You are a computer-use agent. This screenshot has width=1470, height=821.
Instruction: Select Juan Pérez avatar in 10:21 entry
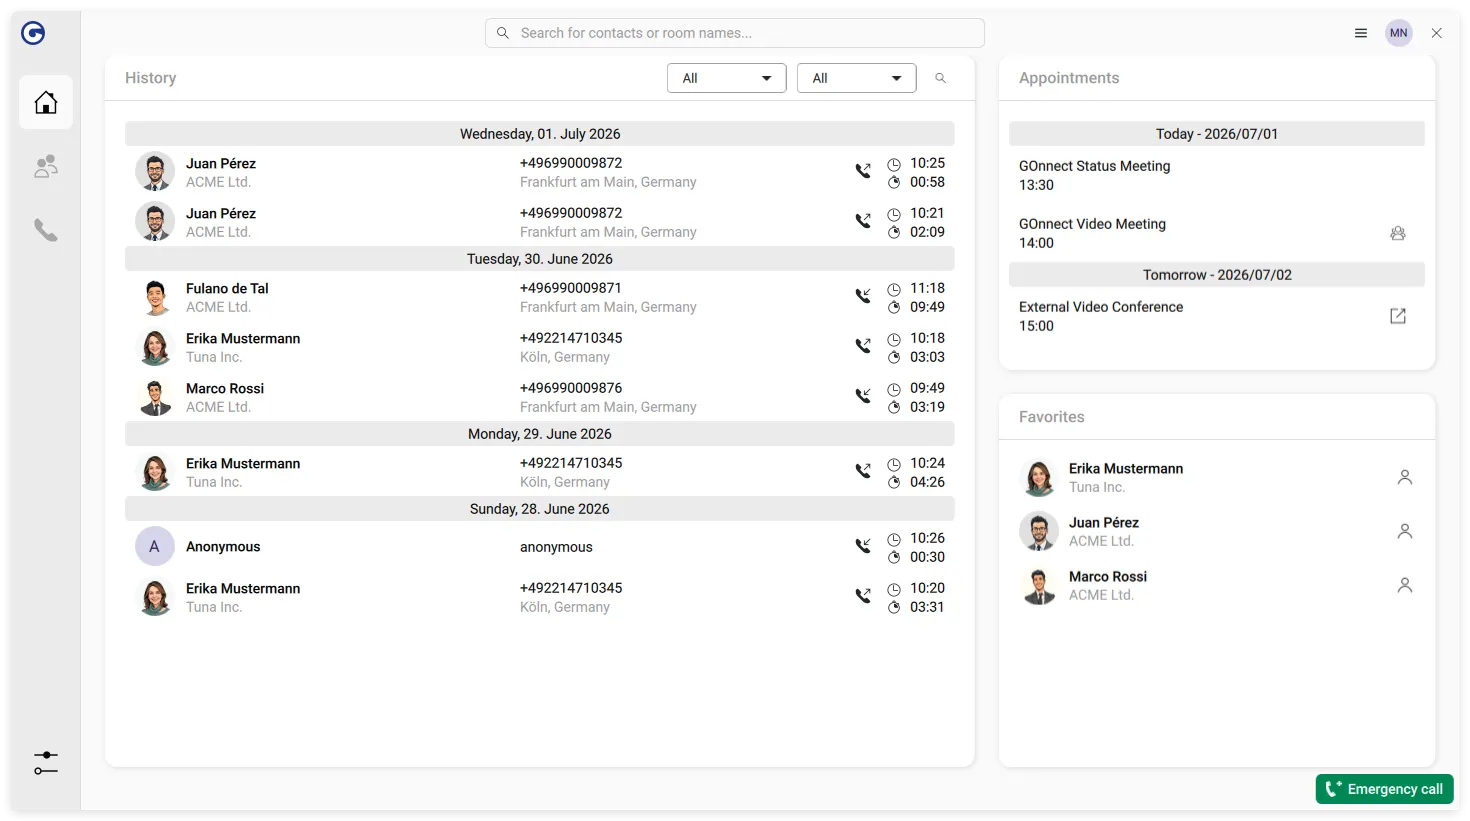click(x=155, y=222)
